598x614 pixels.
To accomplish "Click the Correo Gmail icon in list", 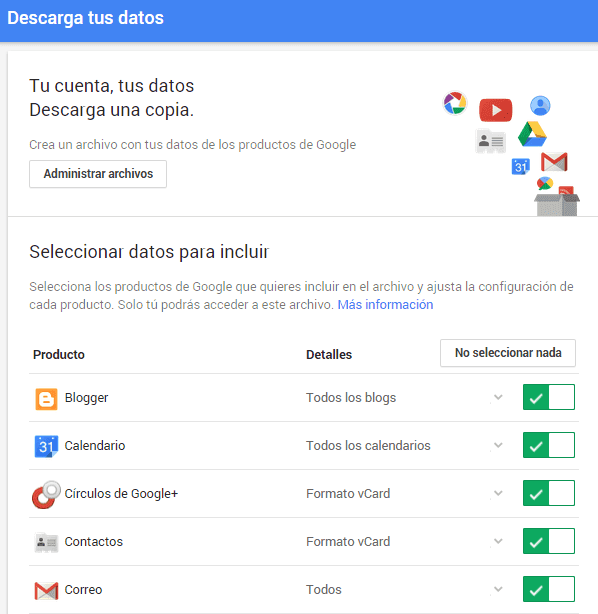I will [x=46, y=591].
